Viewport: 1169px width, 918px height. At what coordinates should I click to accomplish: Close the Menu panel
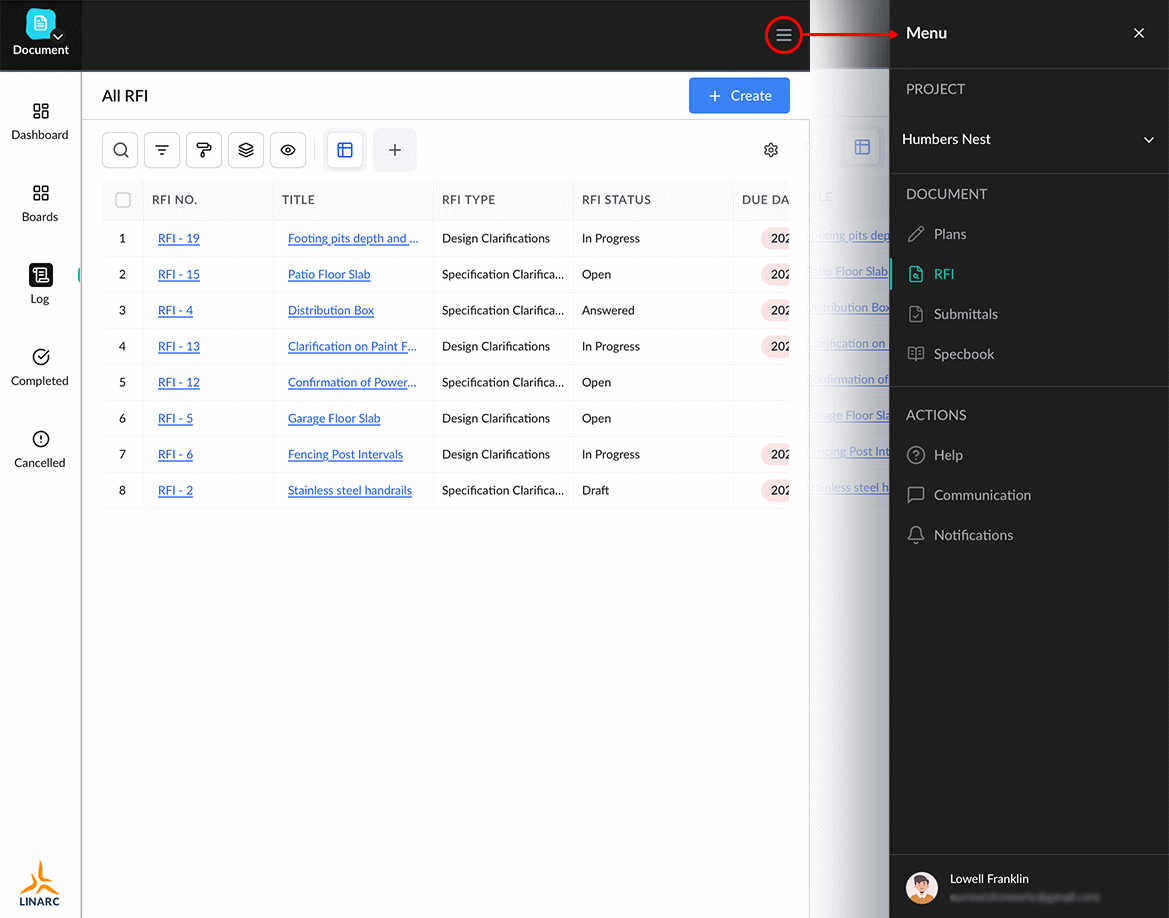tap(1138, 33)
